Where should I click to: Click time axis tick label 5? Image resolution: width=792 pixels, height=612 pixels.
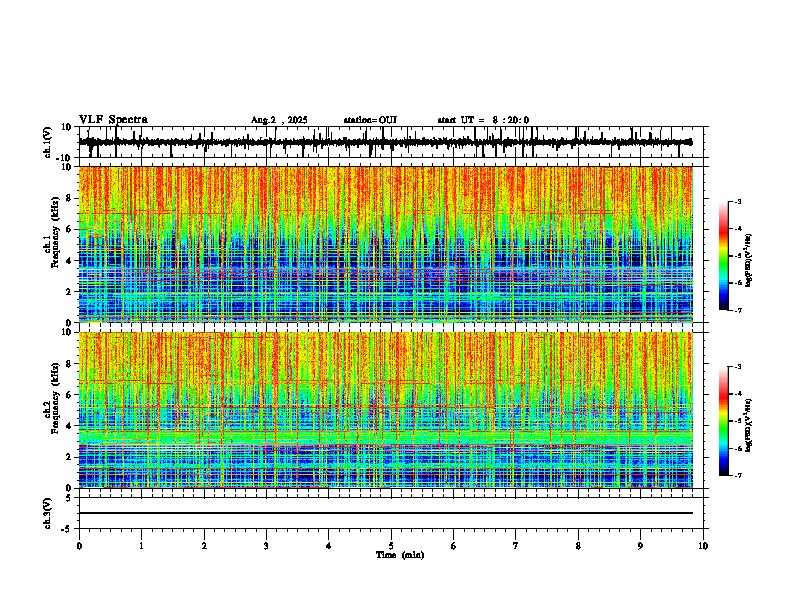[x=391, y=546]
